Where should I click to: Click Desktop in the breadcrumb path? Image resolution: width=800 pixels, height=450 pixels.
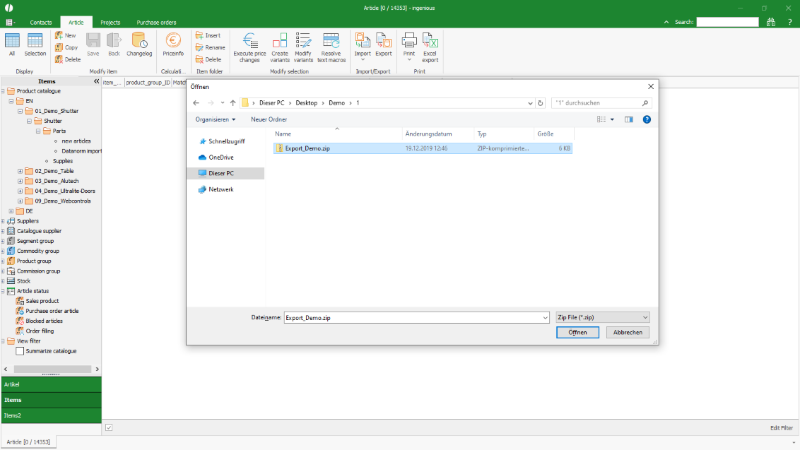(306, 103)
